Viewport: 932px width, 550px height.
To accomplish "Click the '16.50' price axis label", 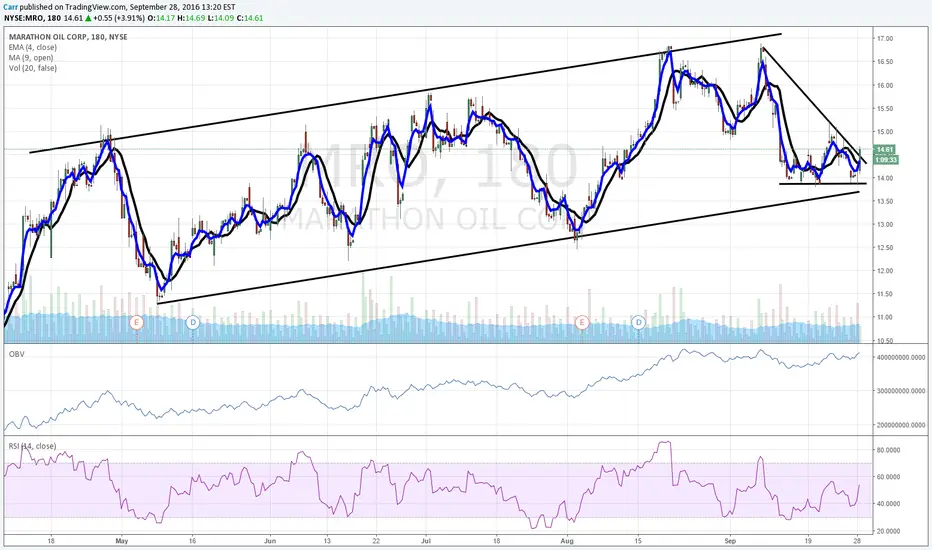I will coord(884,62).
